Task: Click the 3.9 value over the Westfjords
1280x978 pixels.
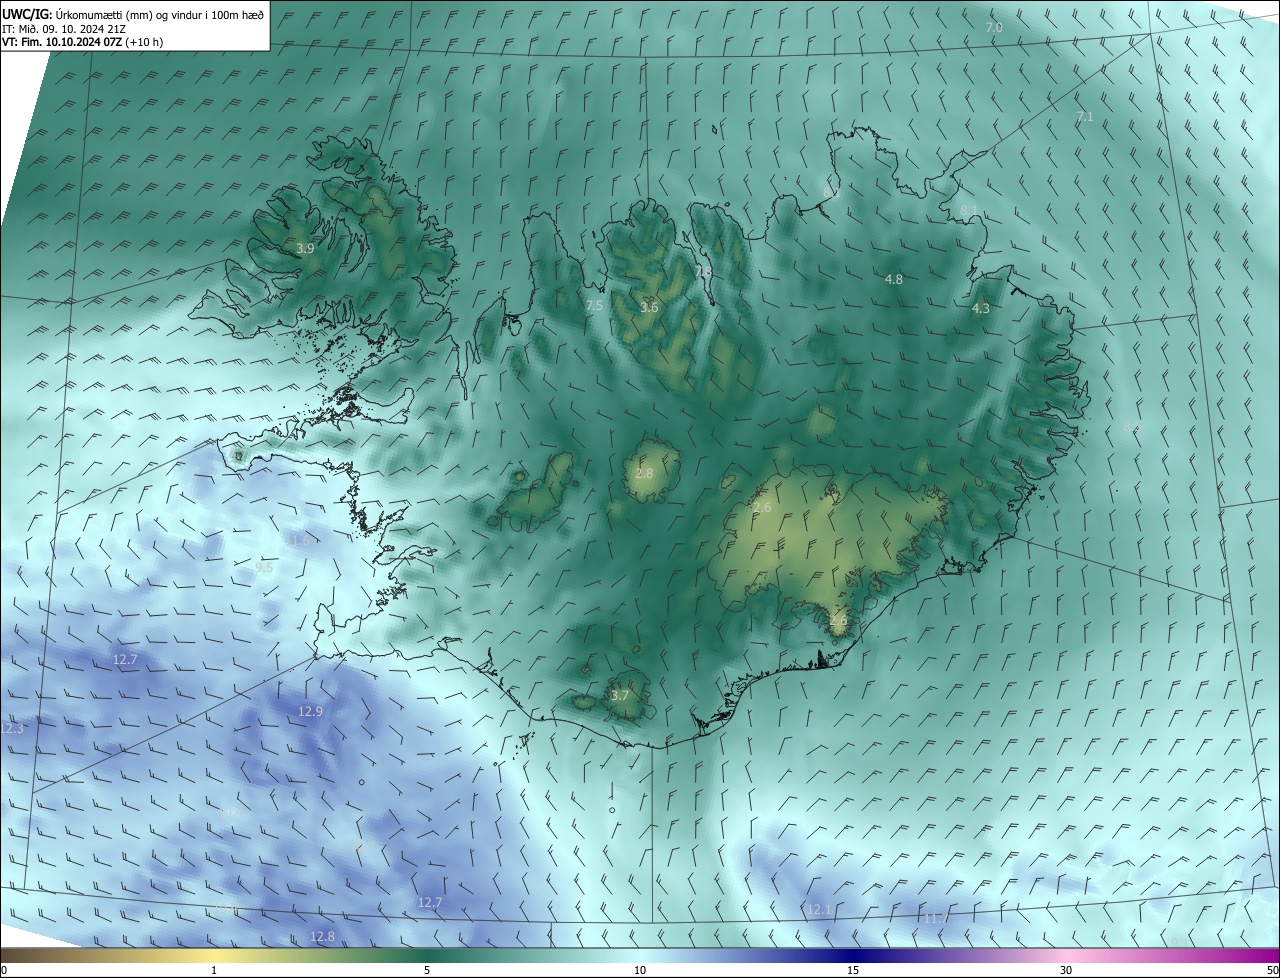Action: pos(306,248)
